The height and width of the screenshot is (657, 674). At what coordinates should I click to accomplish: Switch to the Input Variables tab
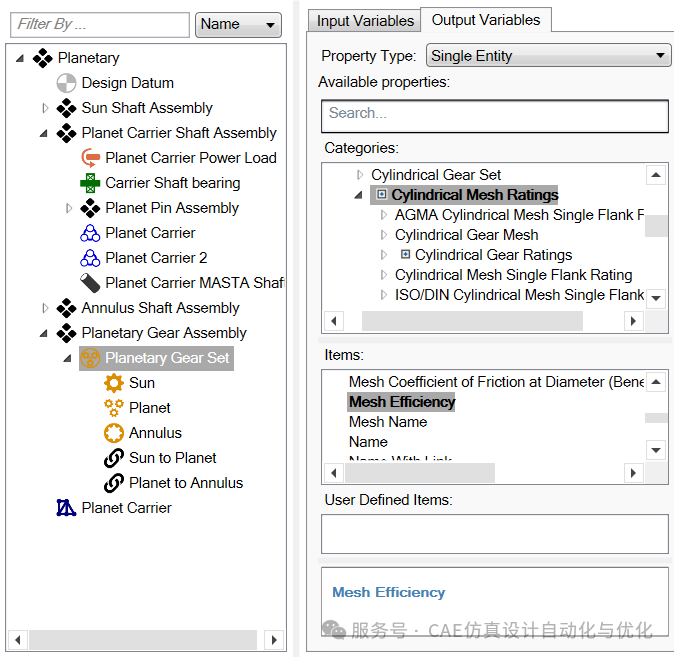click(x=365, y=21)
